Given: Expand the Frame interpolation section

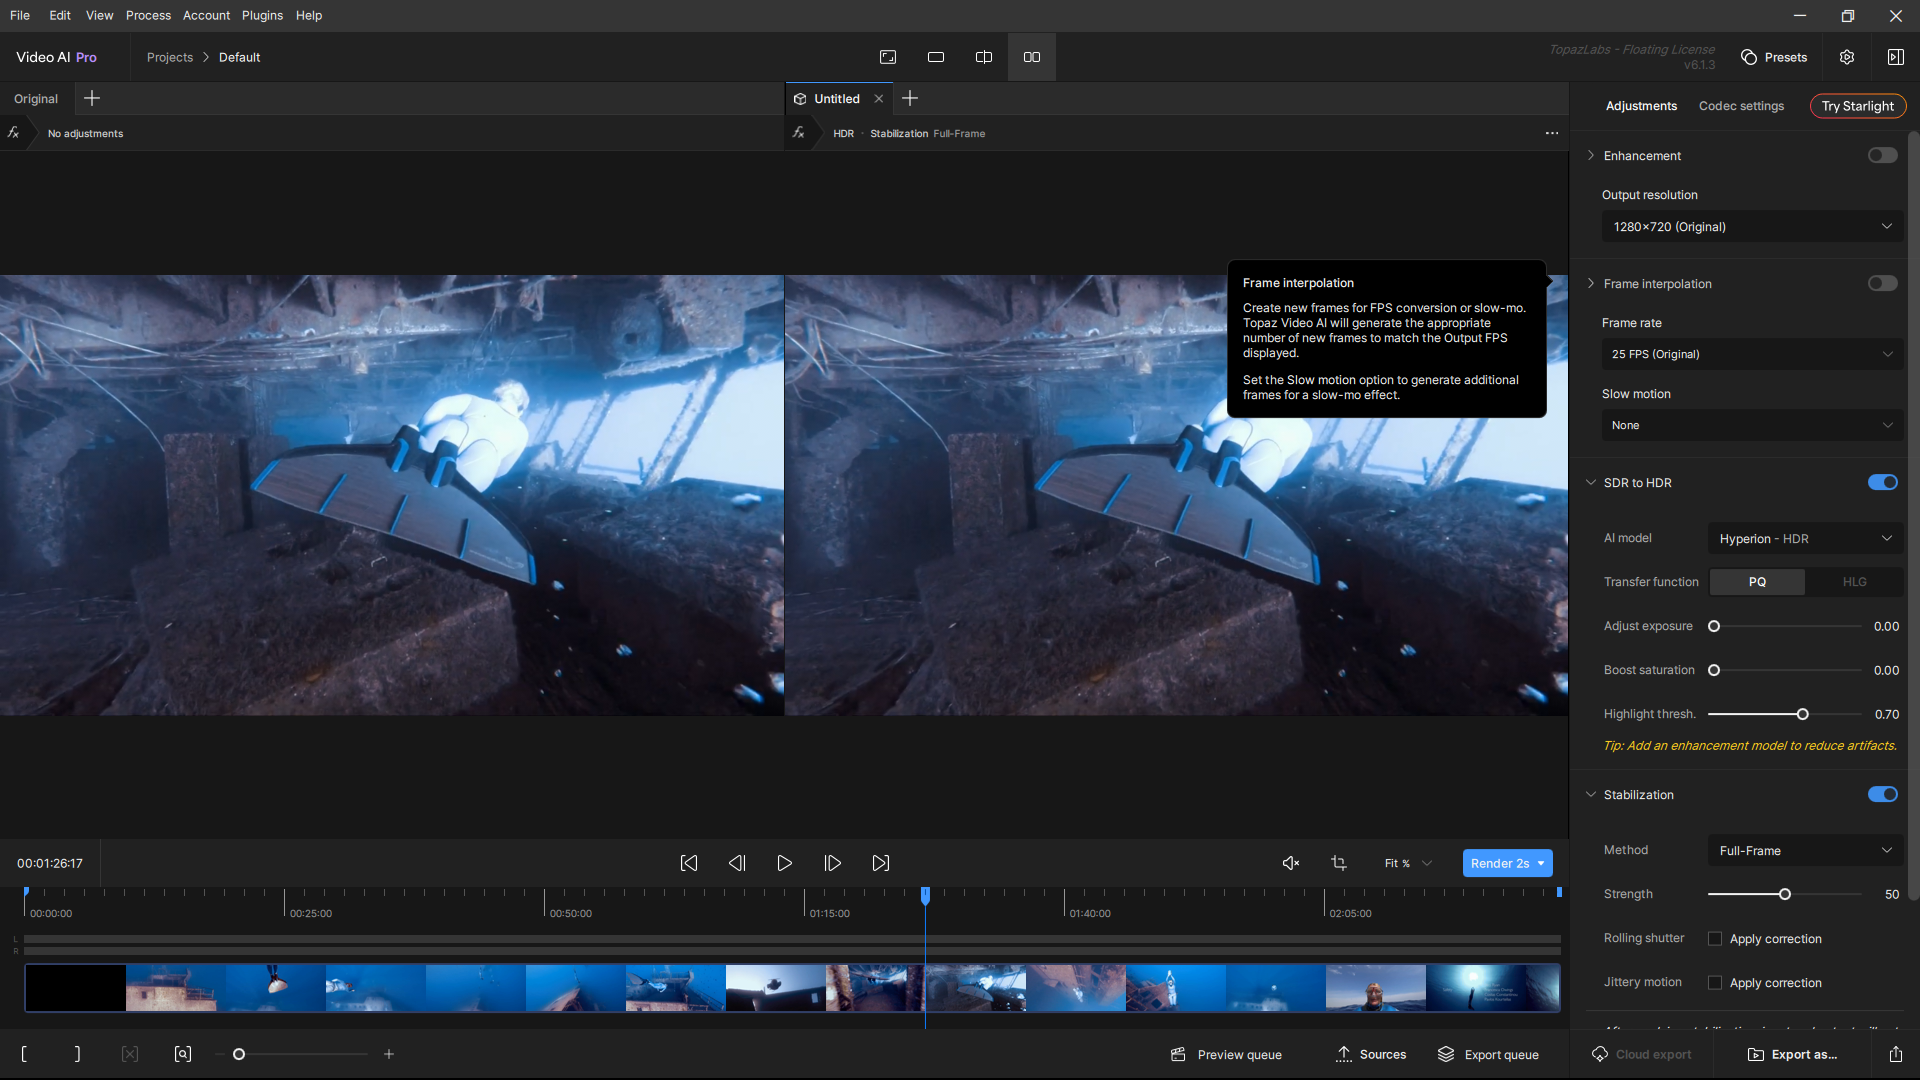Looking at the screenshot, I should pos(1591,284).
